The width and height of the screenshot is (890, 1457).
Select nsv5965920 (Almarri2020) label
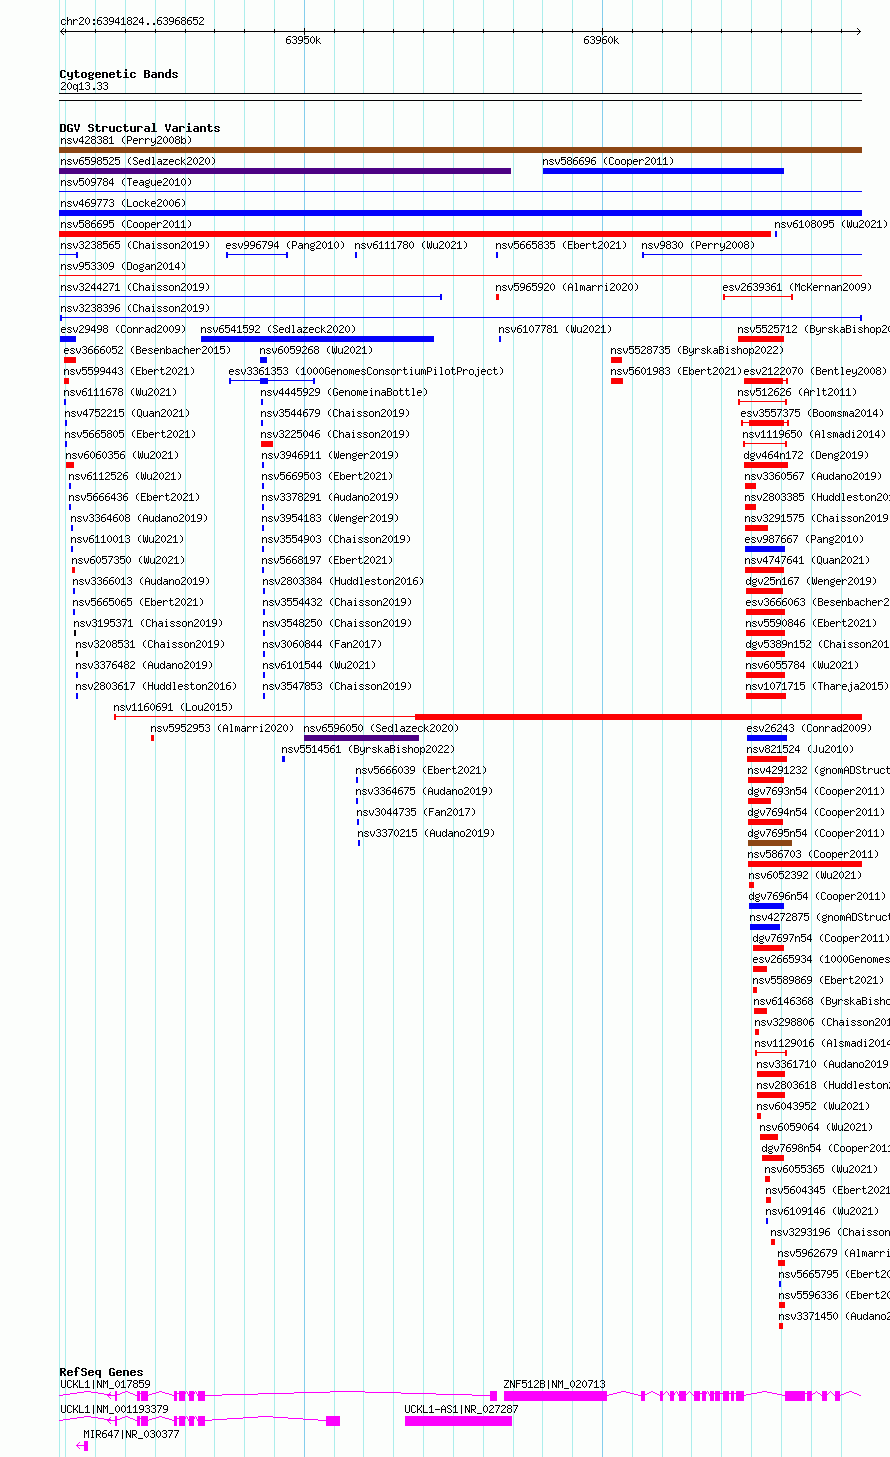(x=567, y=287)
